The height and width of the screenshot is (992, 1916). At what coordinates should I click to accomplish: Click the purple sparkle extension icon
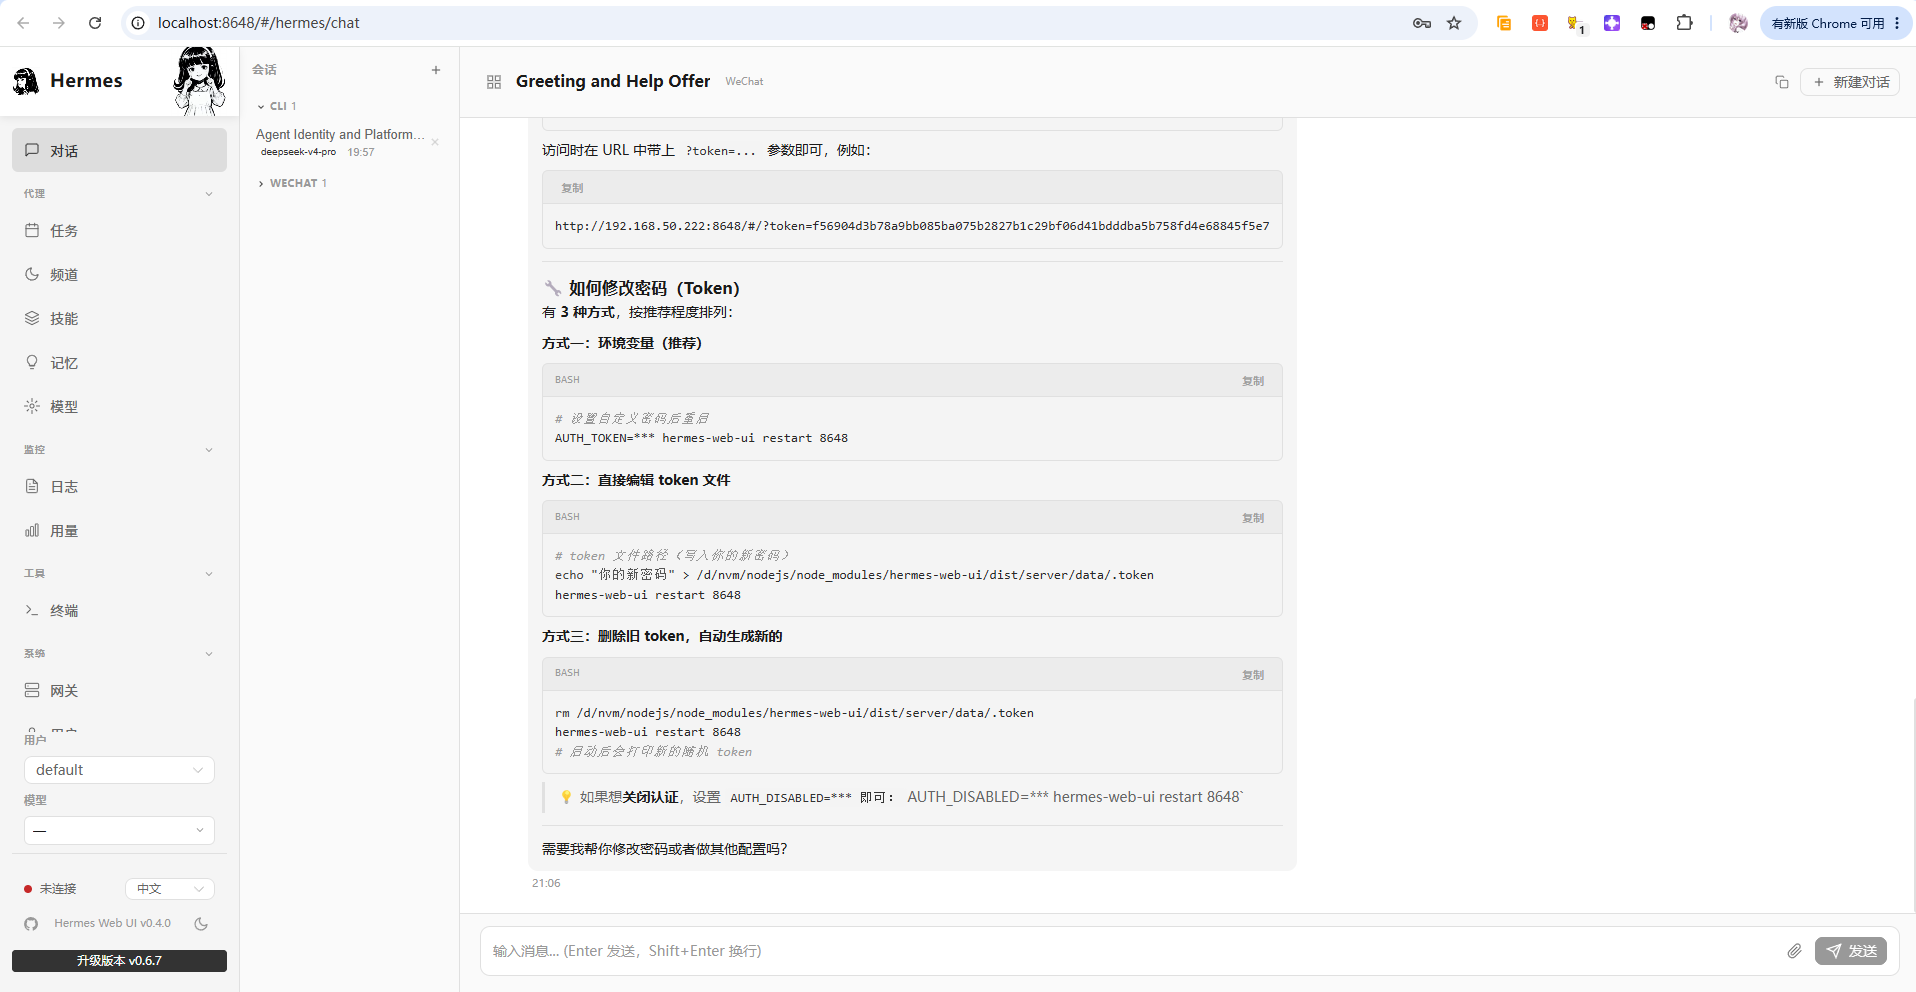1612,23
